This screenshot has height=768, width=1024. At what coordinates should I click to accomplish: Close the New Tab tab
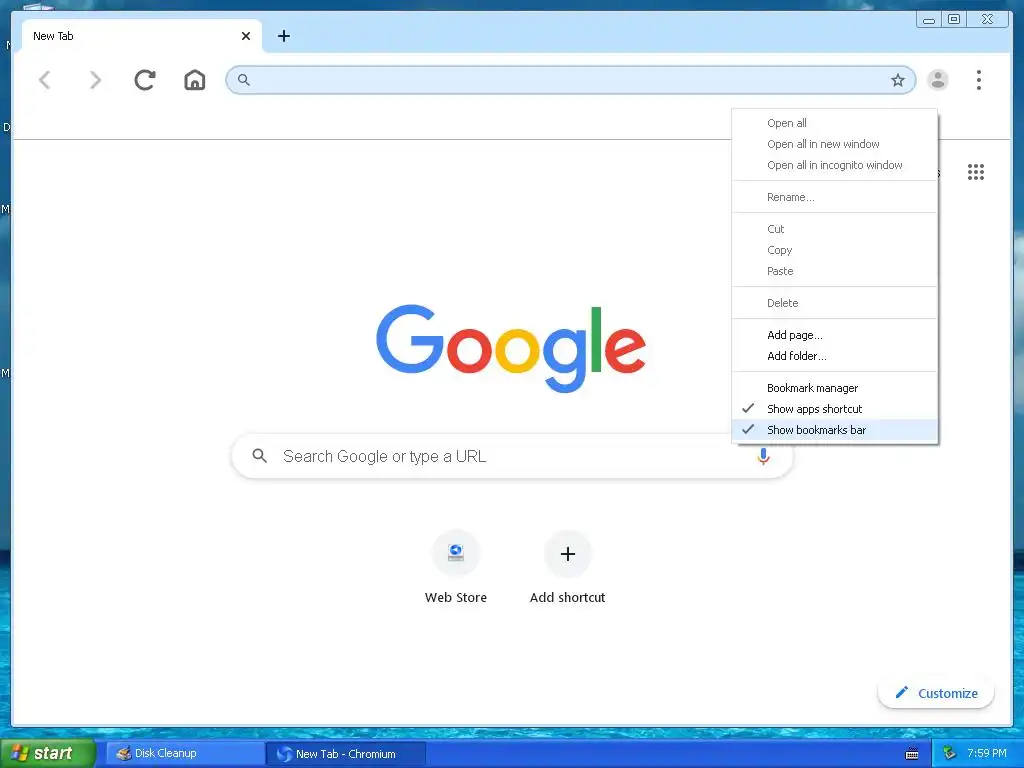pyautogui.click(x=246, y=36)
